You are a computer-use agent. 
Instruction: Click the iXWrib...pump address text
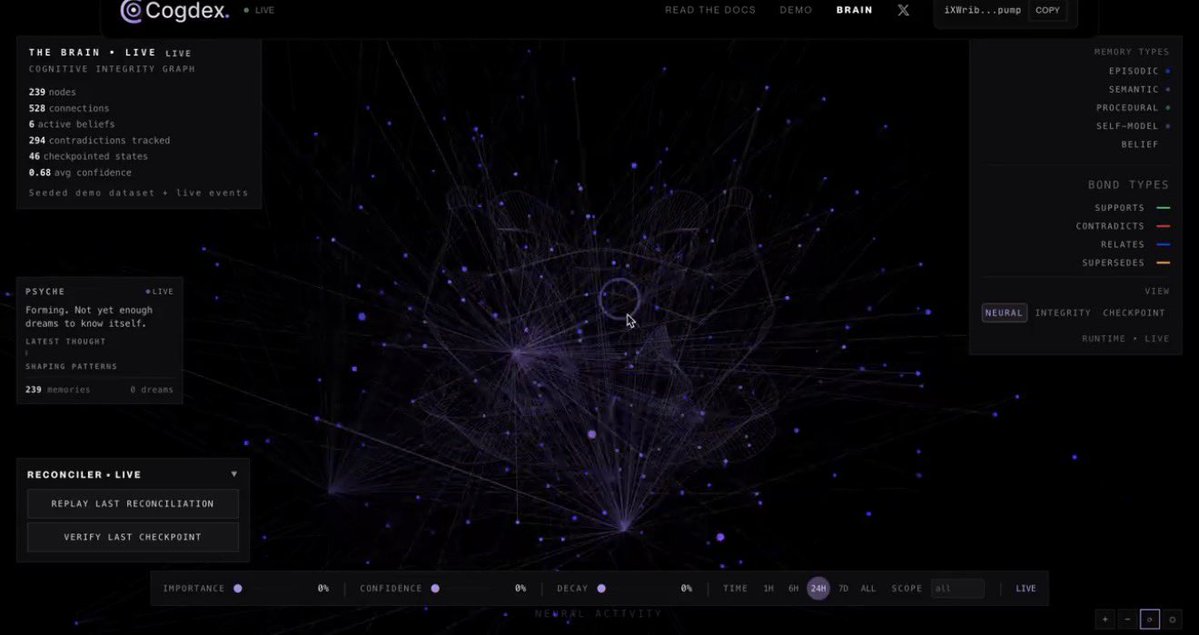click(983, 10)
